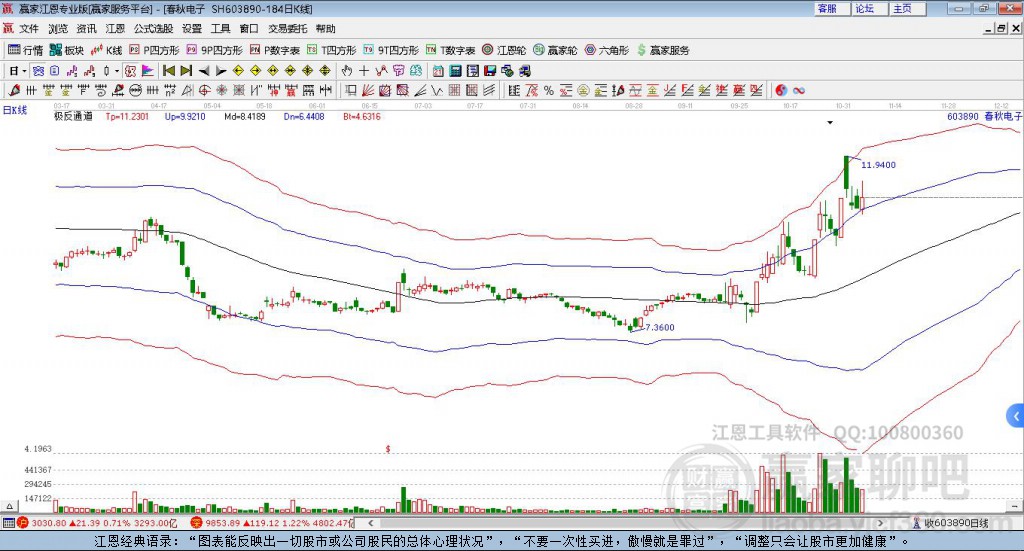Open the P数字表 tool
1024x551 pixels.
pyautogui.click(x=274, y=50)
